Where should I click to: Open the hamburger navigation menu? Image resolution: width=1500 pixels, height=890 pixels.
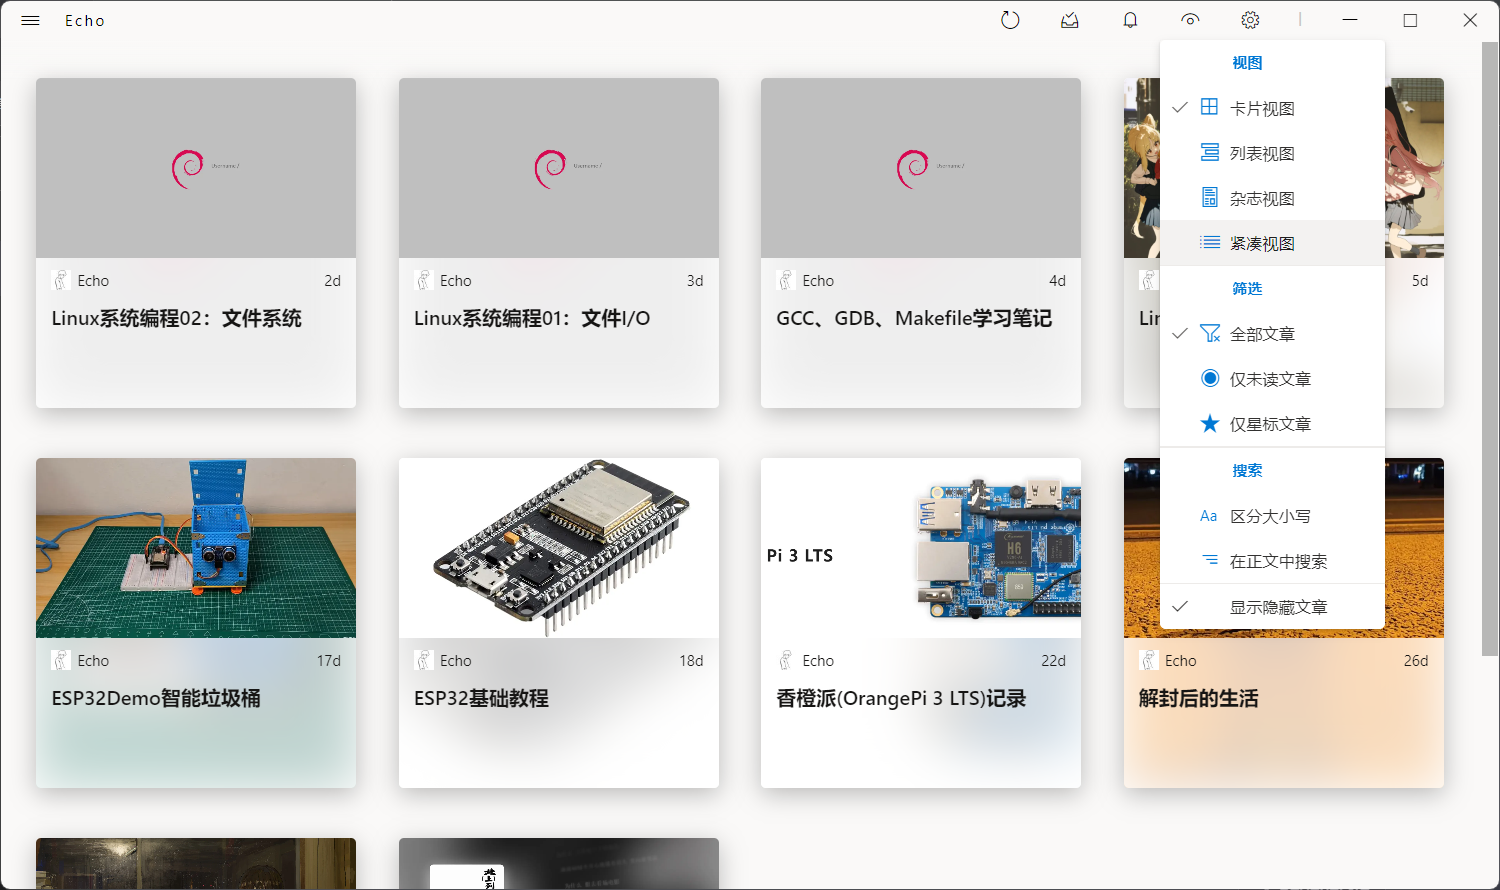click(30, 21)
